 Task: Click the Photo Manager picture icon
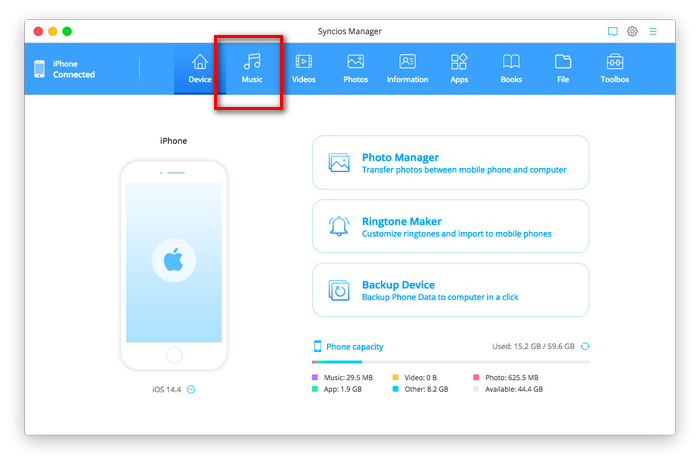[339, 163]
